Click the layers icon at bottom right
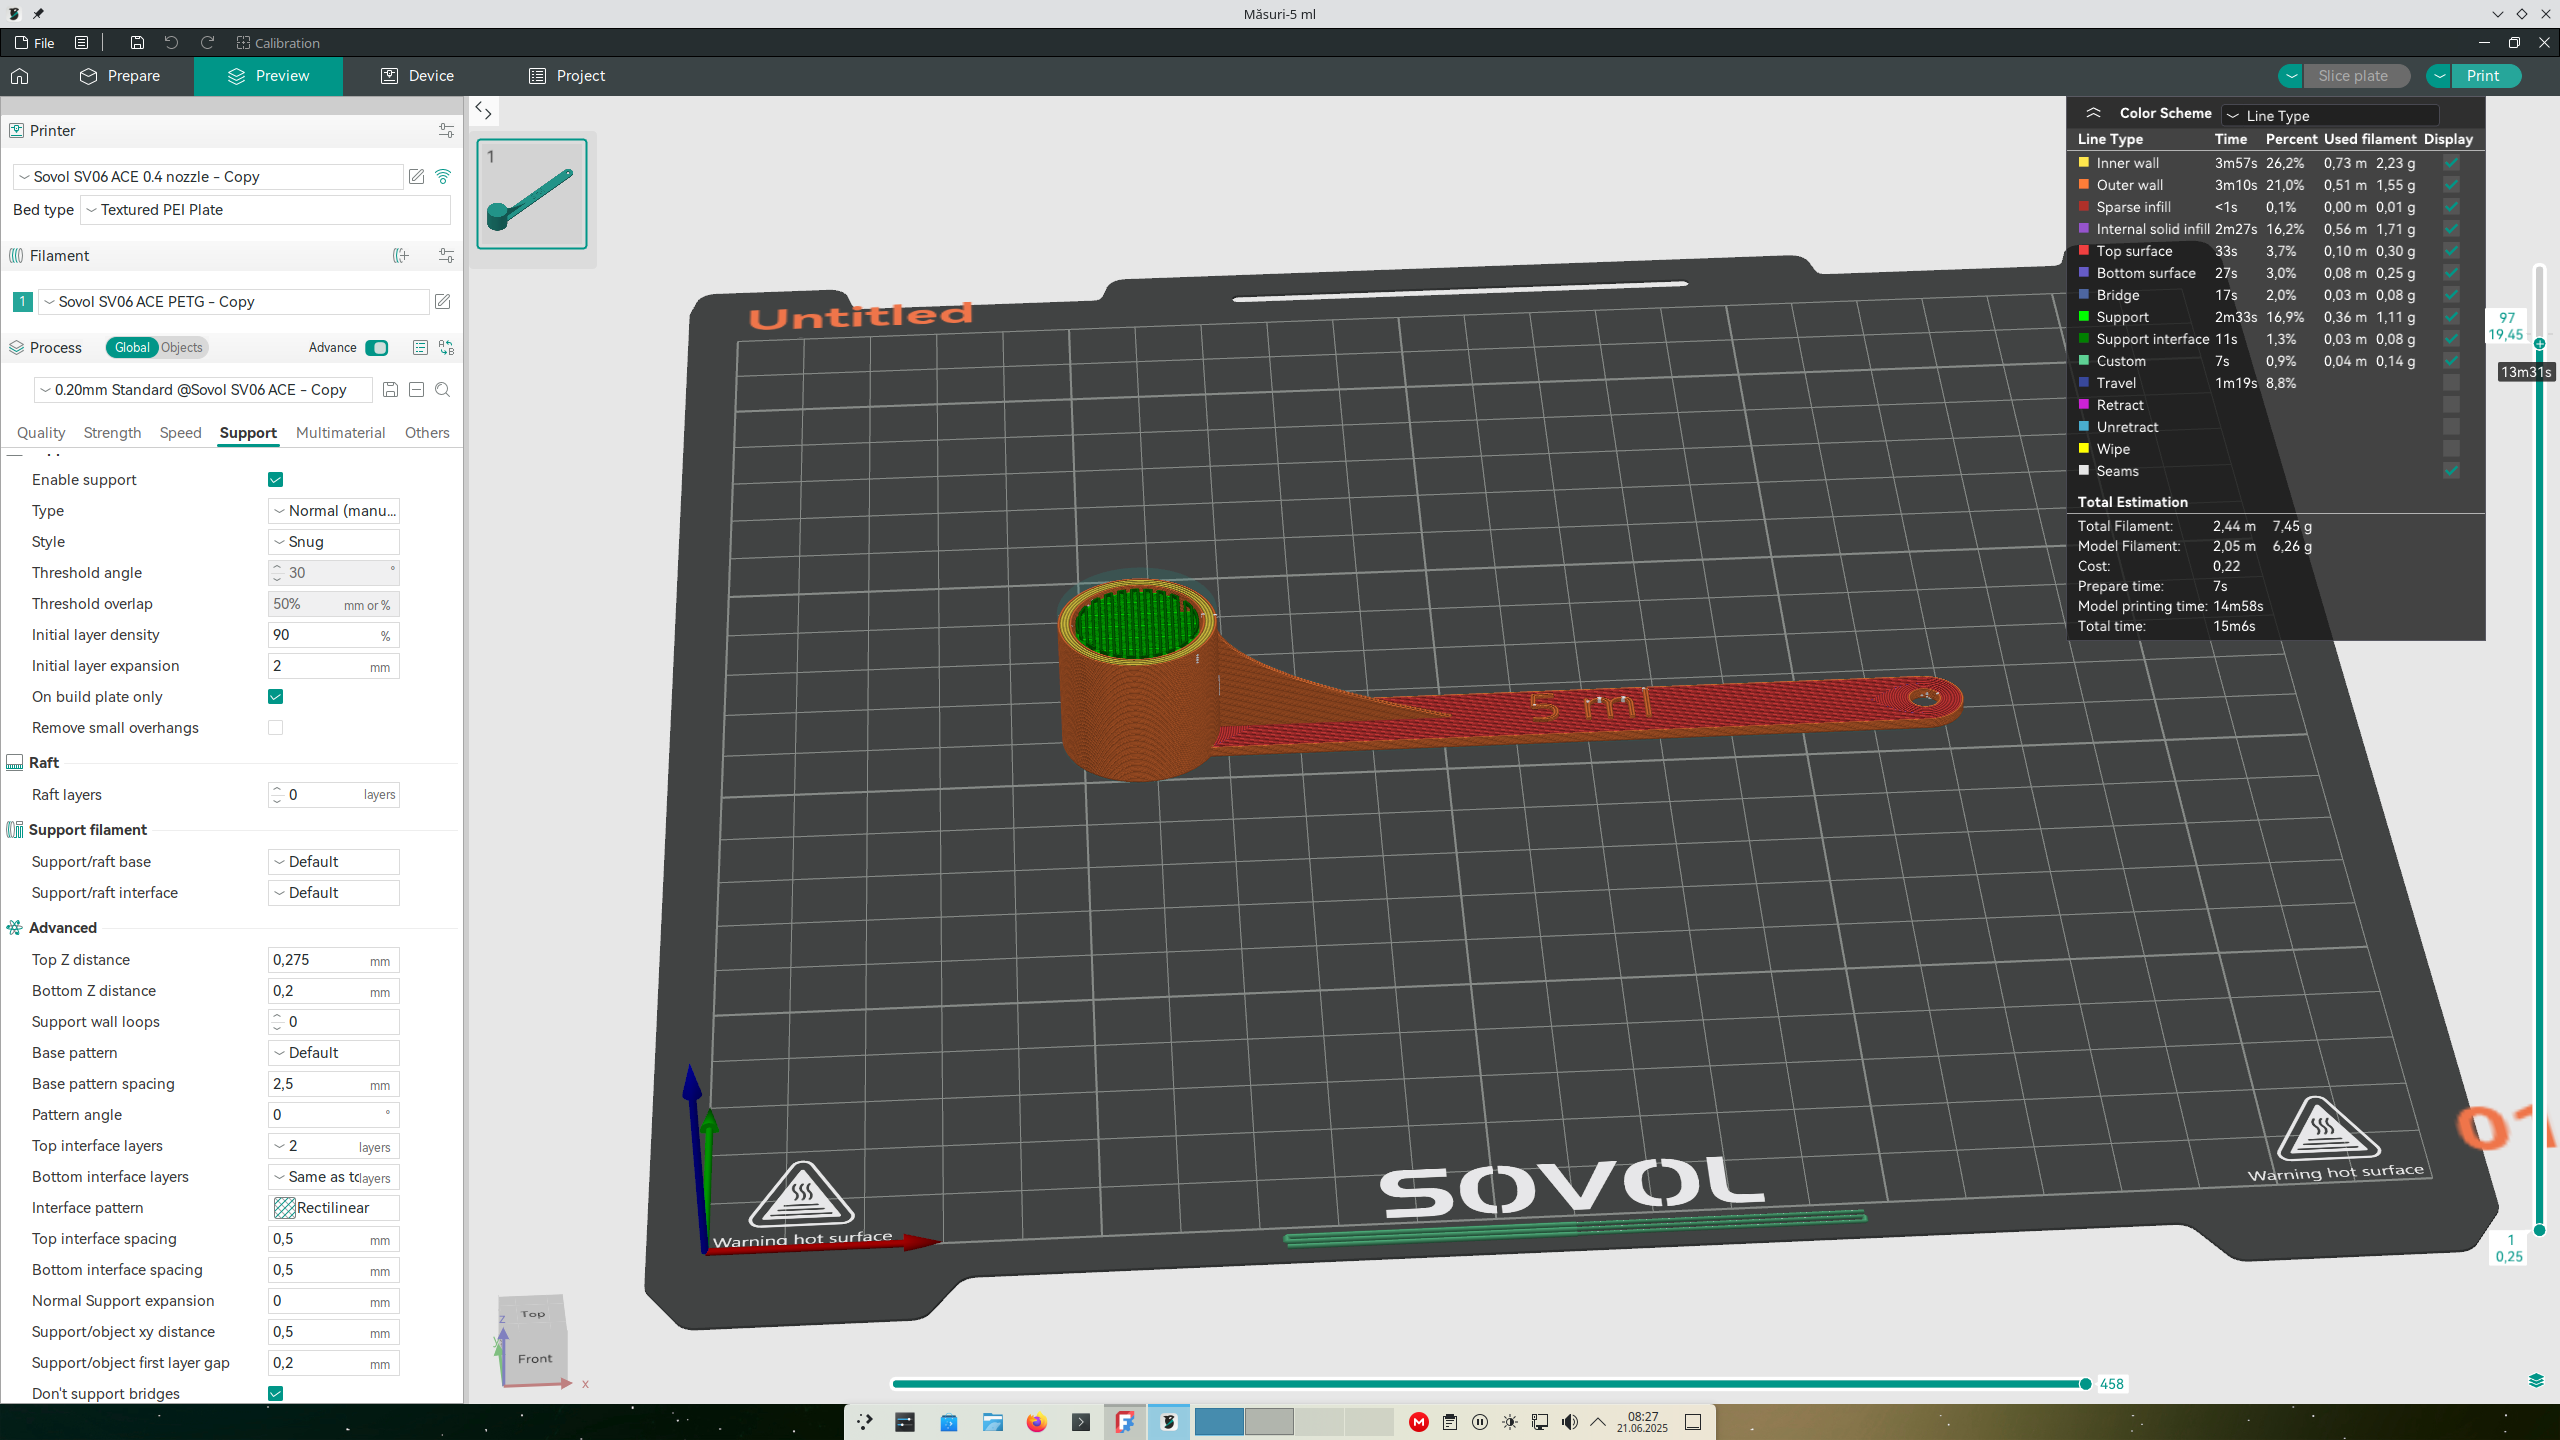Image resolution: width=2560 pixels, height=1440 pixels. click(x=2536, y=1381)
